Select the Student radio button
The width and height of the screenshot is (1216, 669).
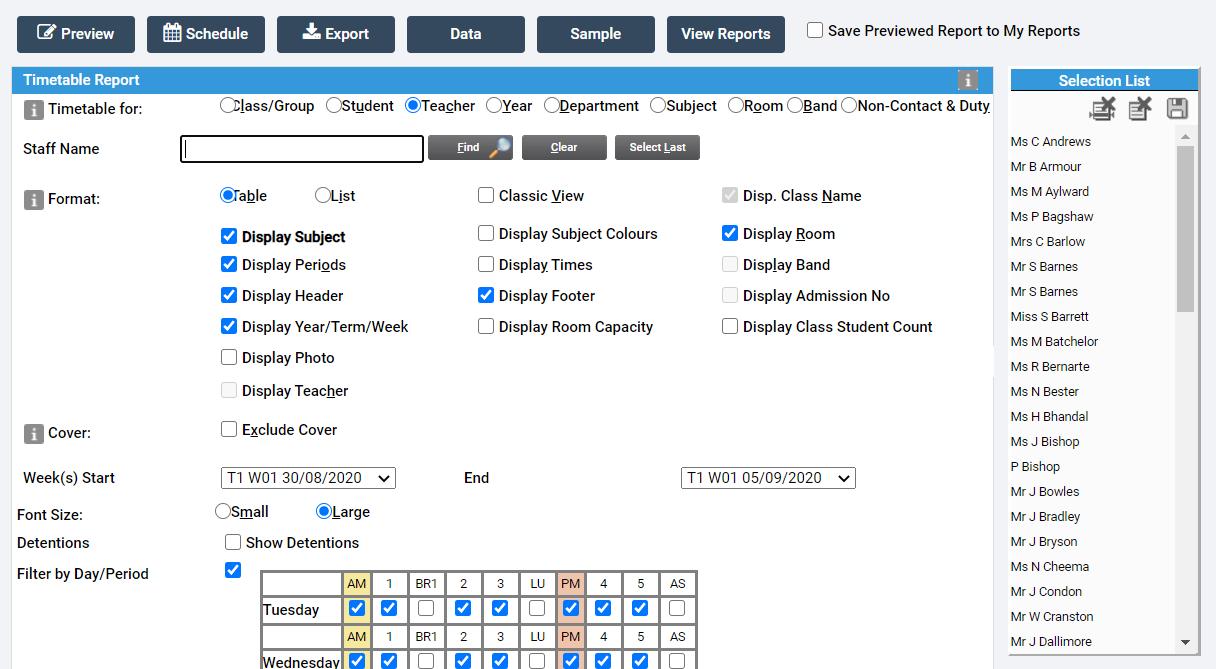(x=331, y=104)
